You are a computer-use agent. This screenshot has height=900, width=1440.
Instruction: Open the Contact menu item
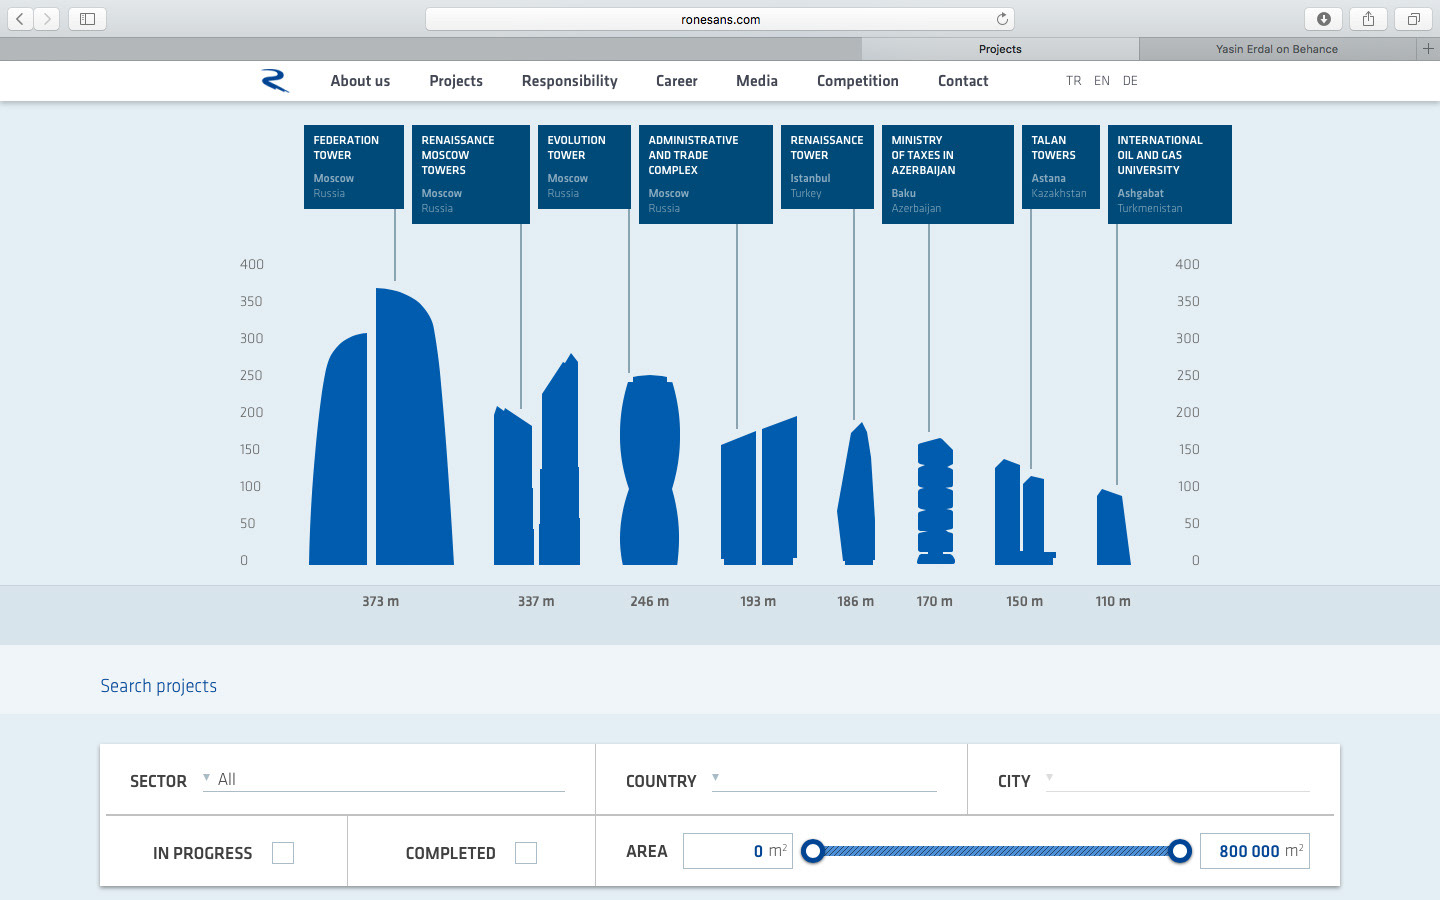pyautogui.click(x=963, y=81)
